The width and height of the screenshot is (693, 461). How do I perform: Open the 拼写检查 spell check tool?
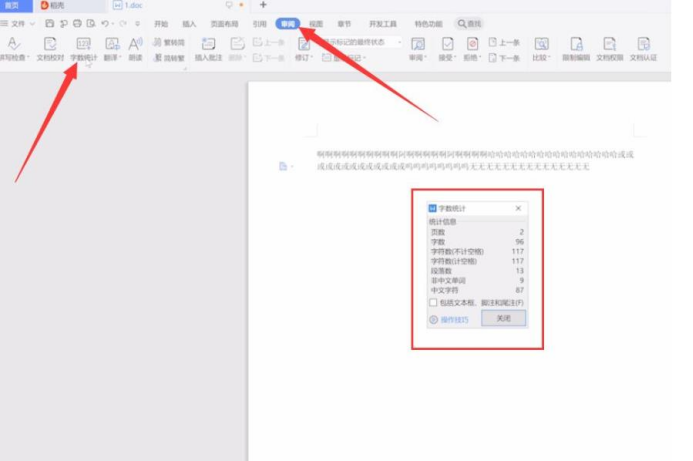point(13,49)
